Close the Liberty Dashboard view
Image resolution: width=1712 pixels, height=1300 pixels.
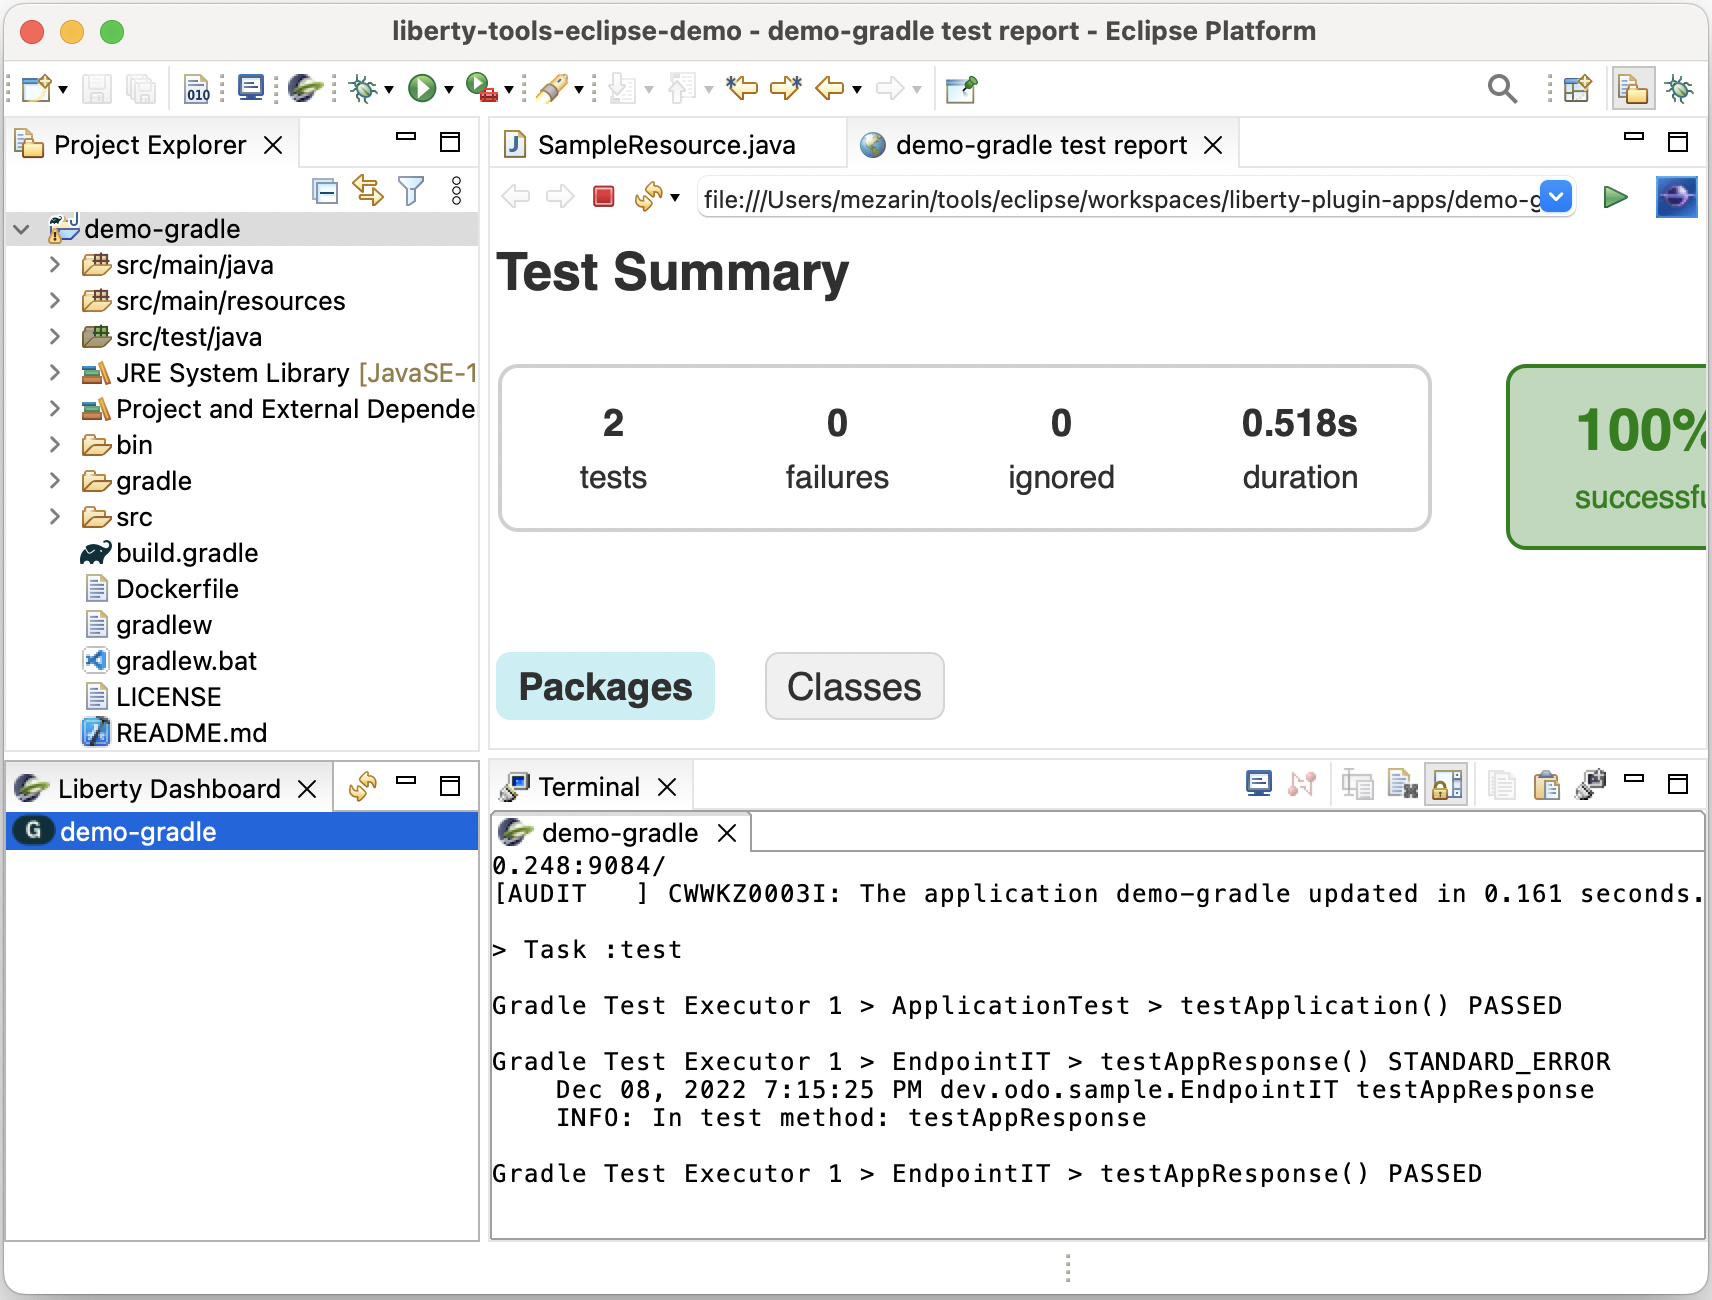[x=307, y=789]
